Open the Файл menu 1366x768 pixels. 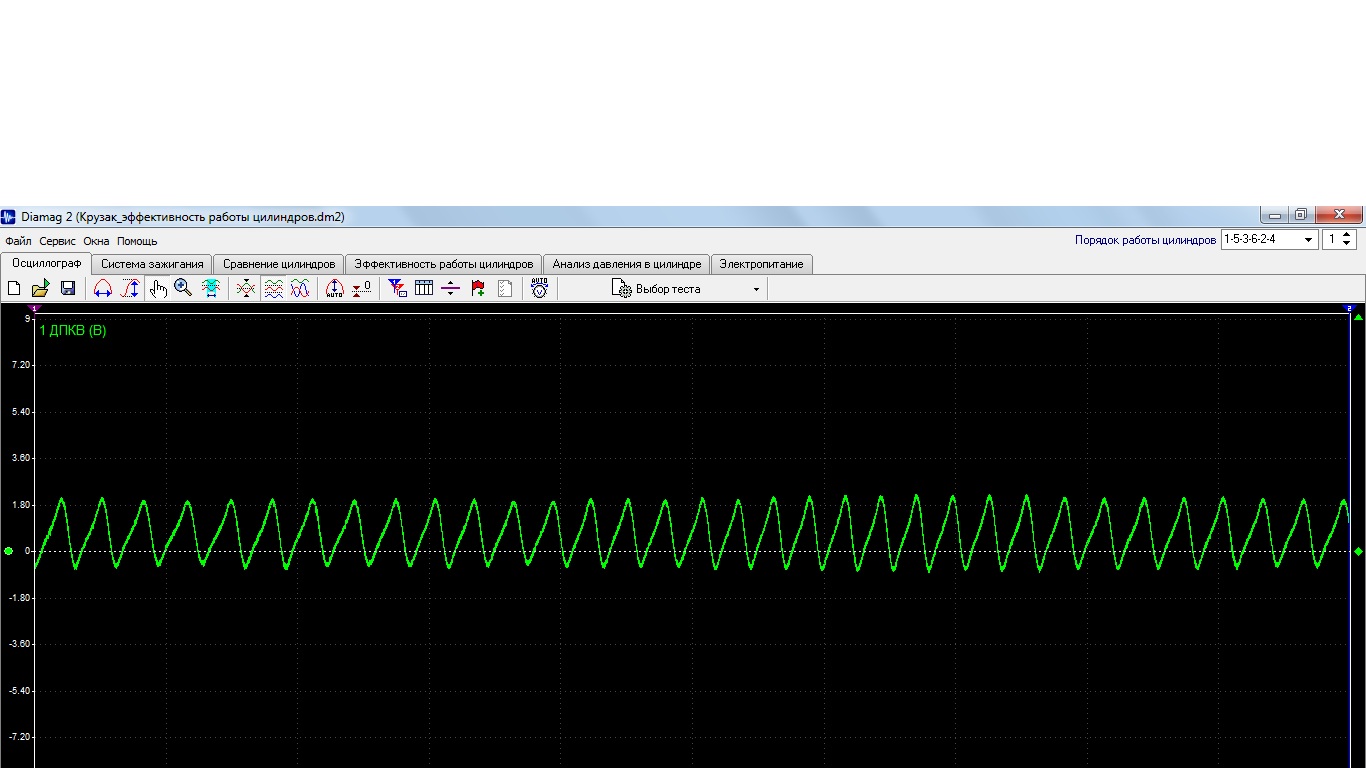tap(18, 241)
